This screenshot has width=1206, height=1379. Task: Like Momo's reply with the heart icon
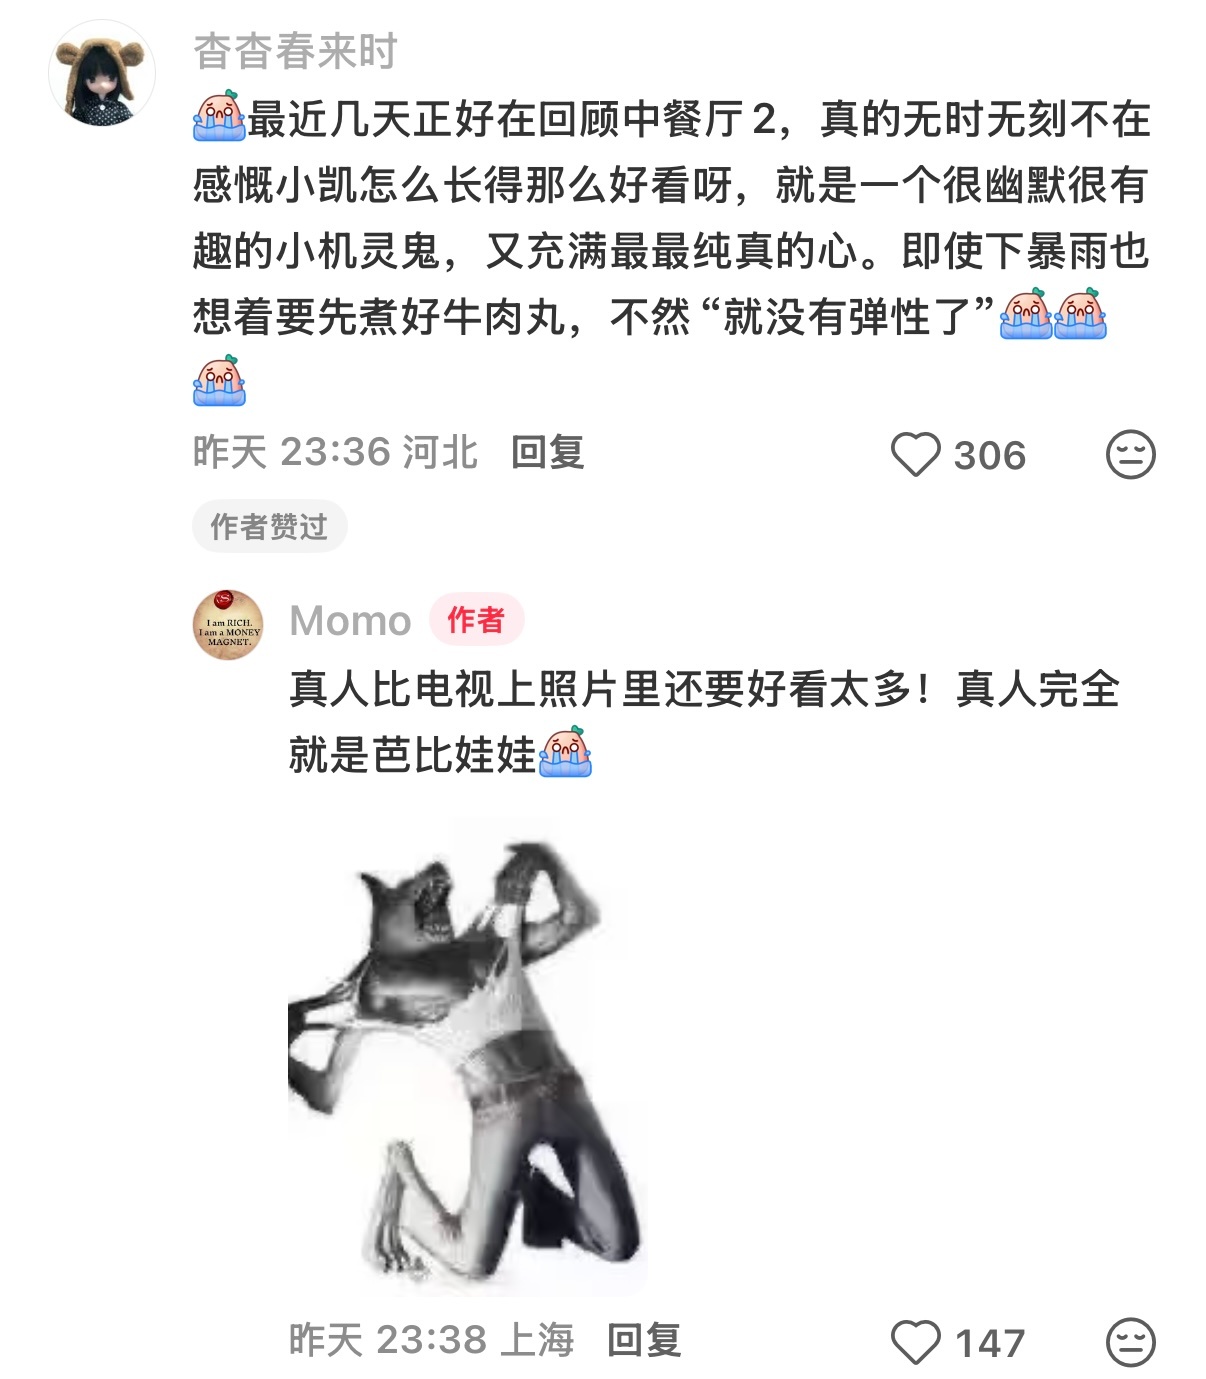pos(915,1342)
